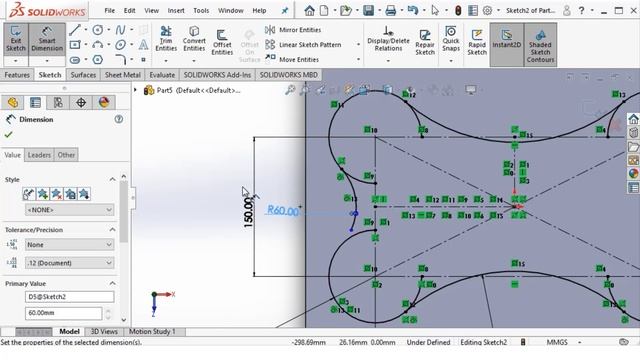
Task: Click the Save icon
Action: pyautogui.click(x=368, y=11)
